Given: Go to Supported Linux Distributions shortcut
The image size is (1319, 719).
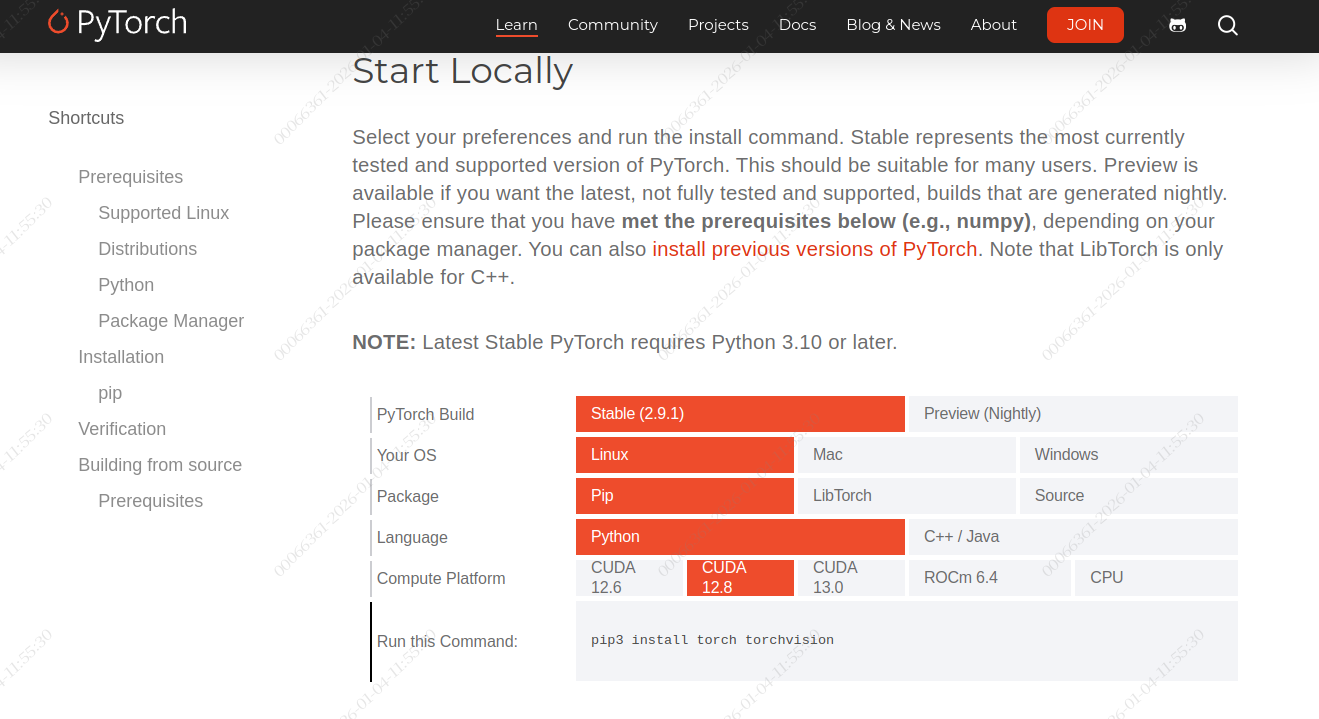Looking at the screenshot, I should point(164,231).
